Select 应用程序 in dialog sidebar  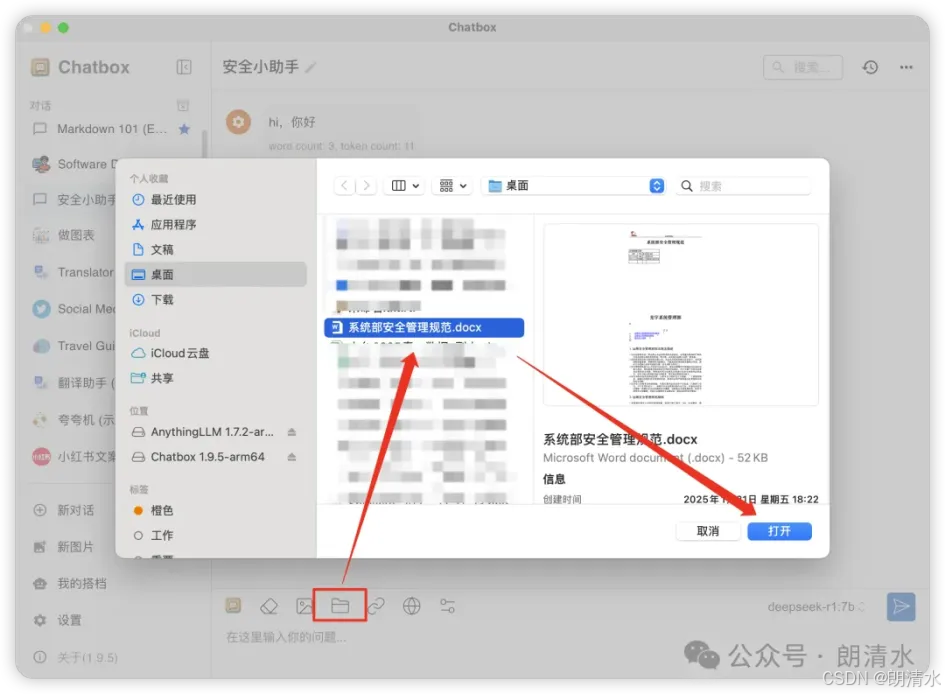pyautogui.click(x=216, y=225)
